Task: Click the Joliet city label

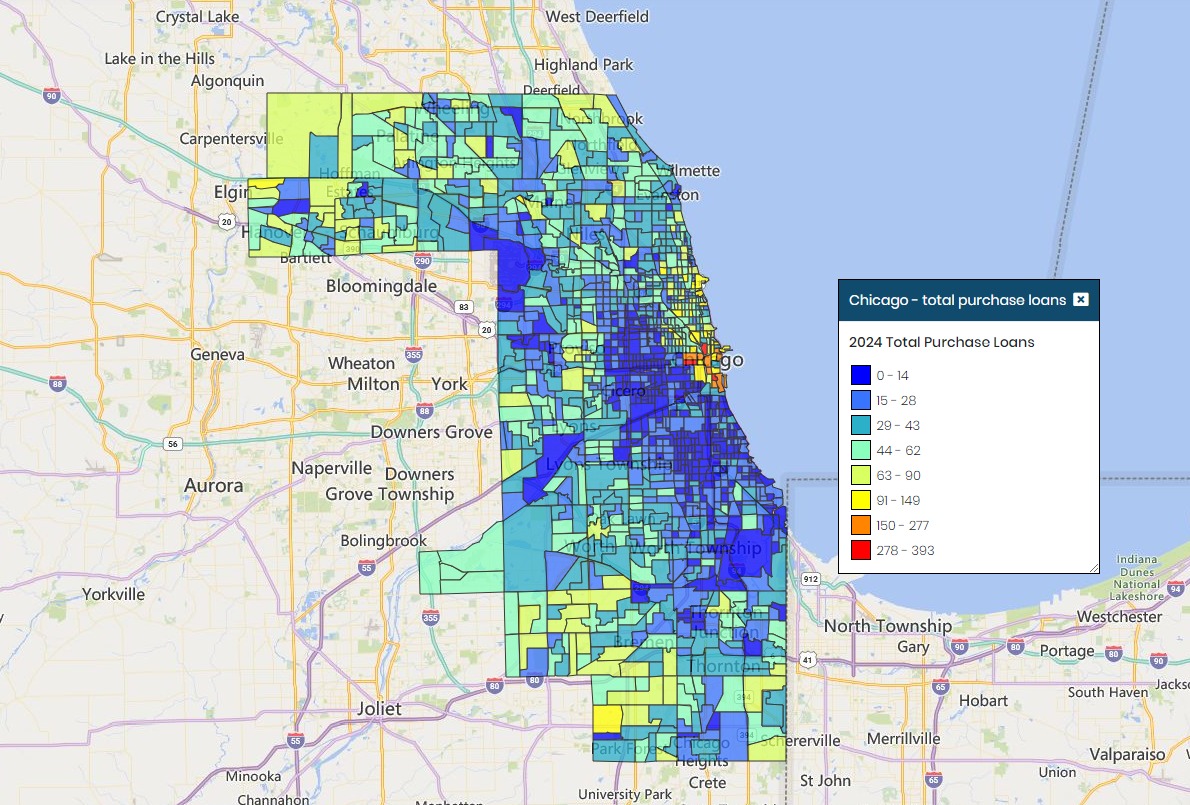Action: point(379,709)
